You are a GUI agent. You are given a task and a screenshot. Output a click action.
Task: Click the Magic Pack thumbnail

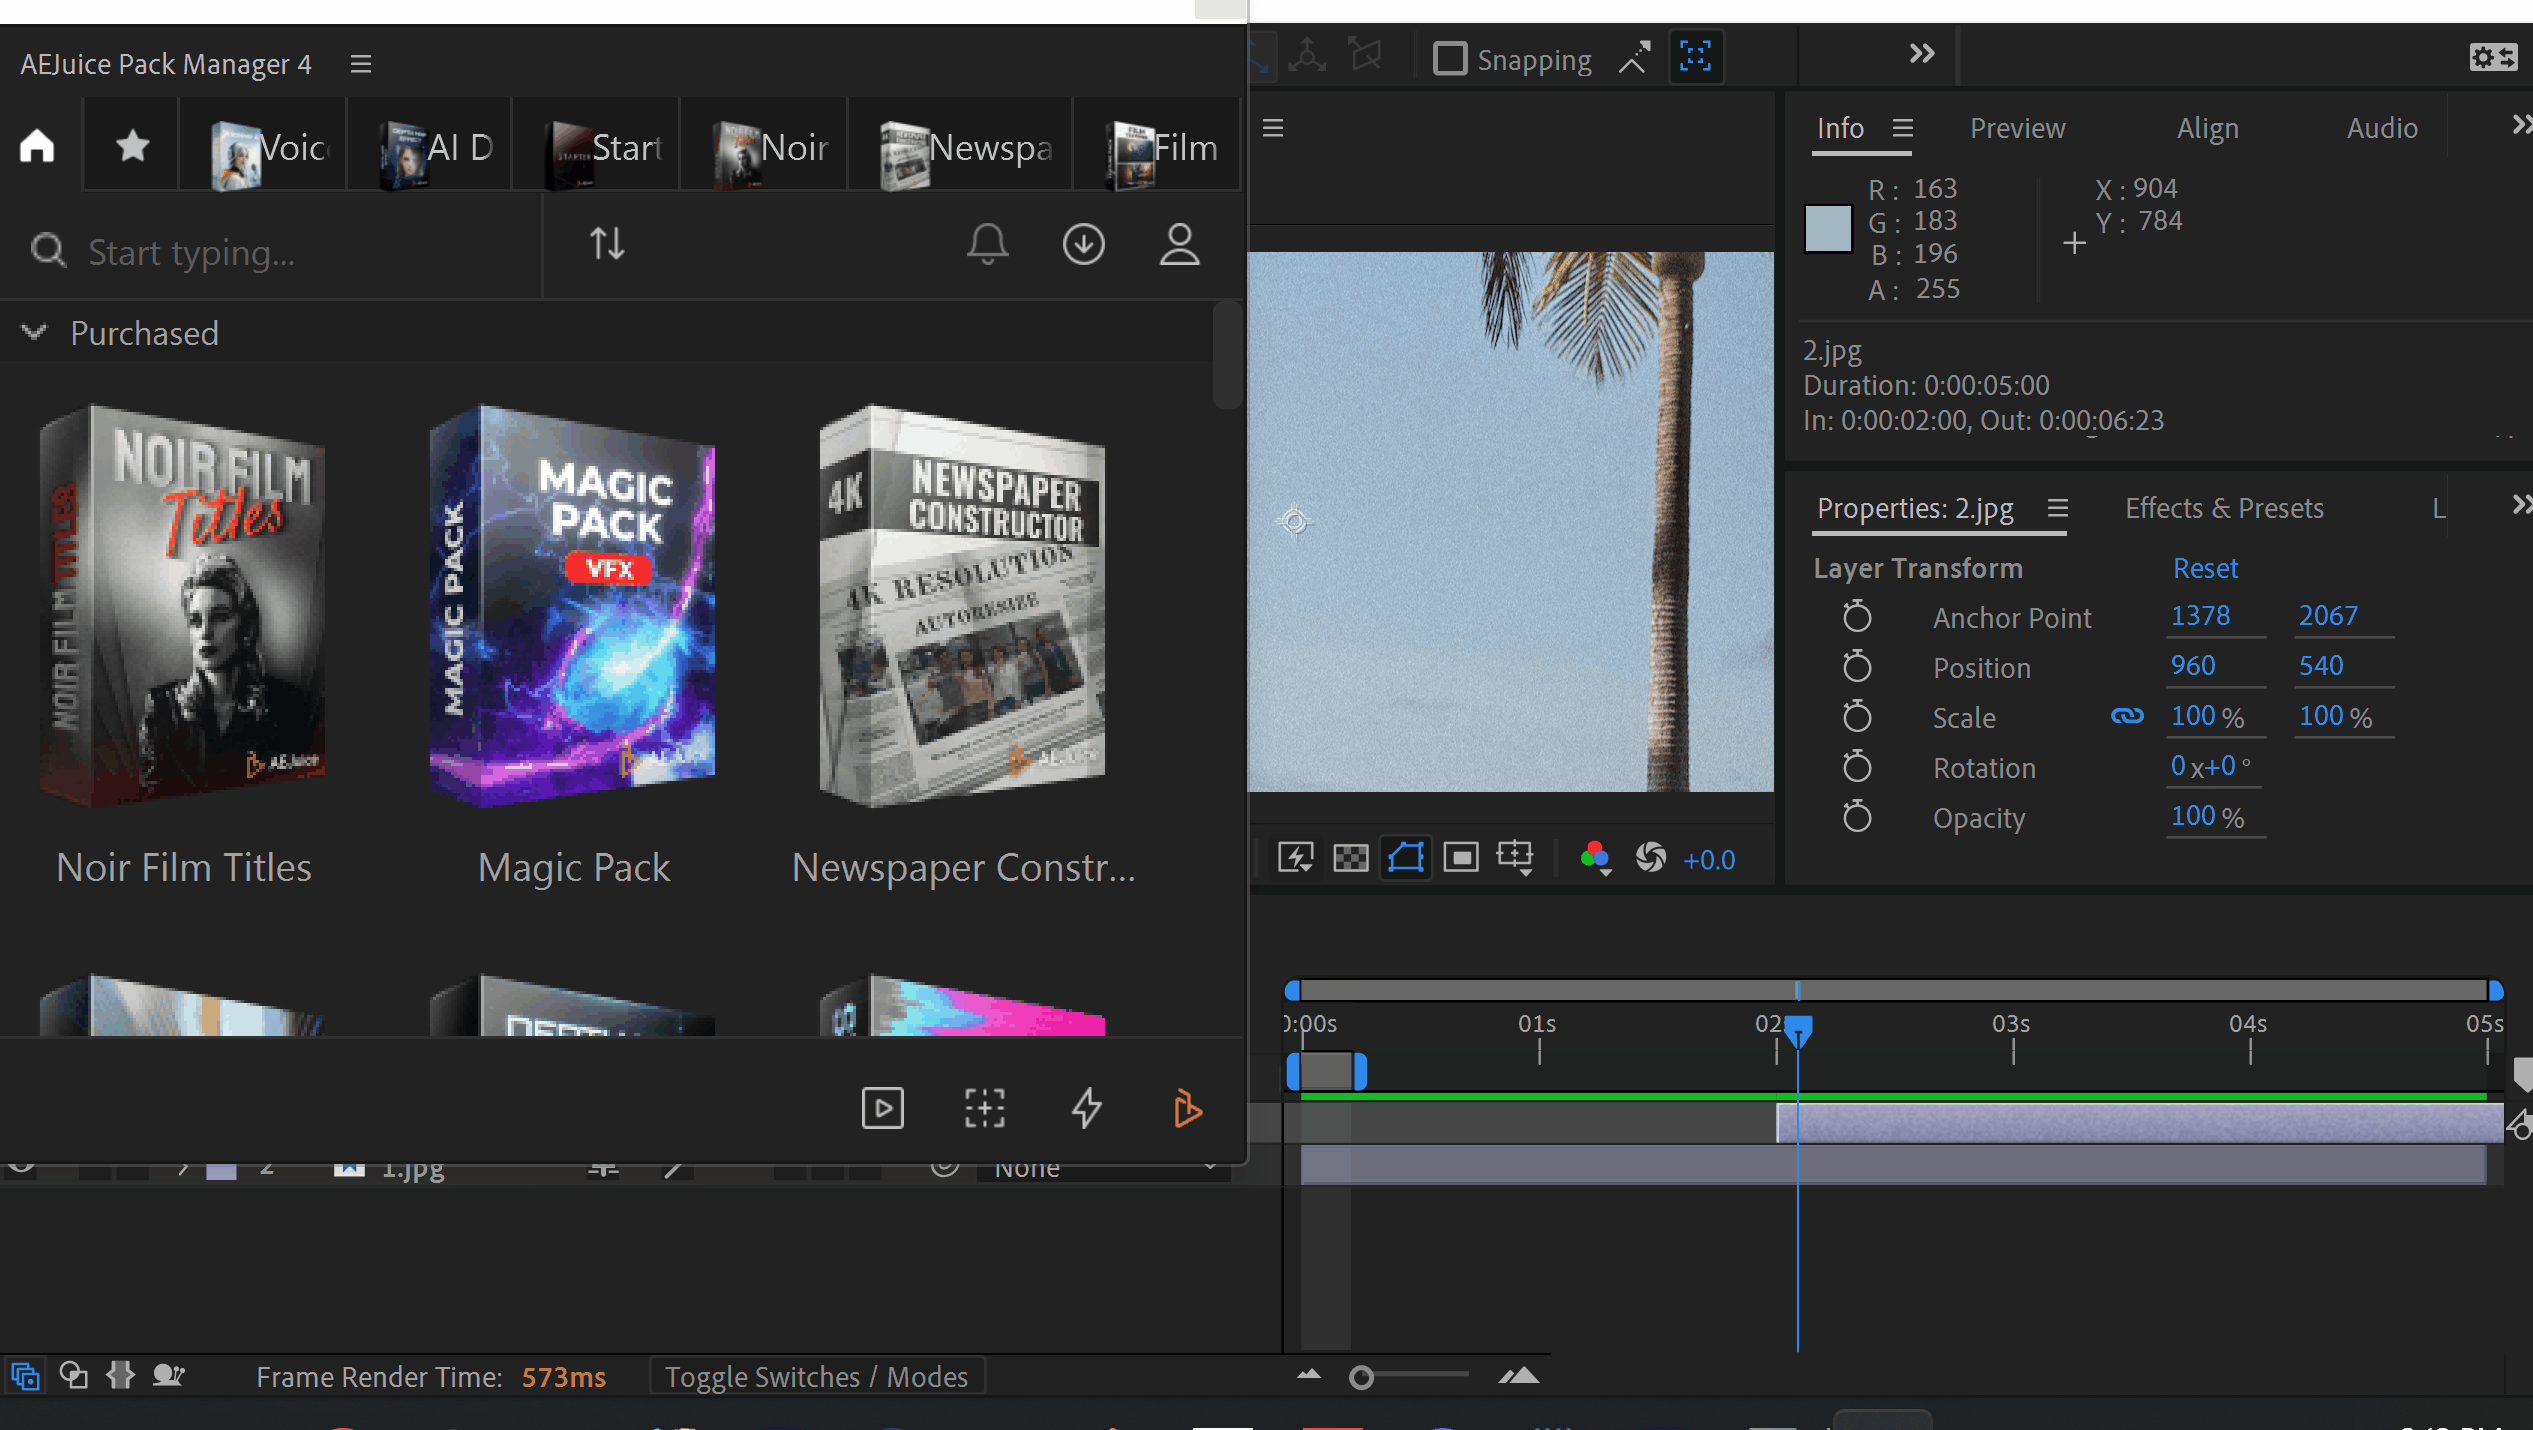pyautogui.click(x=573, y=606)
